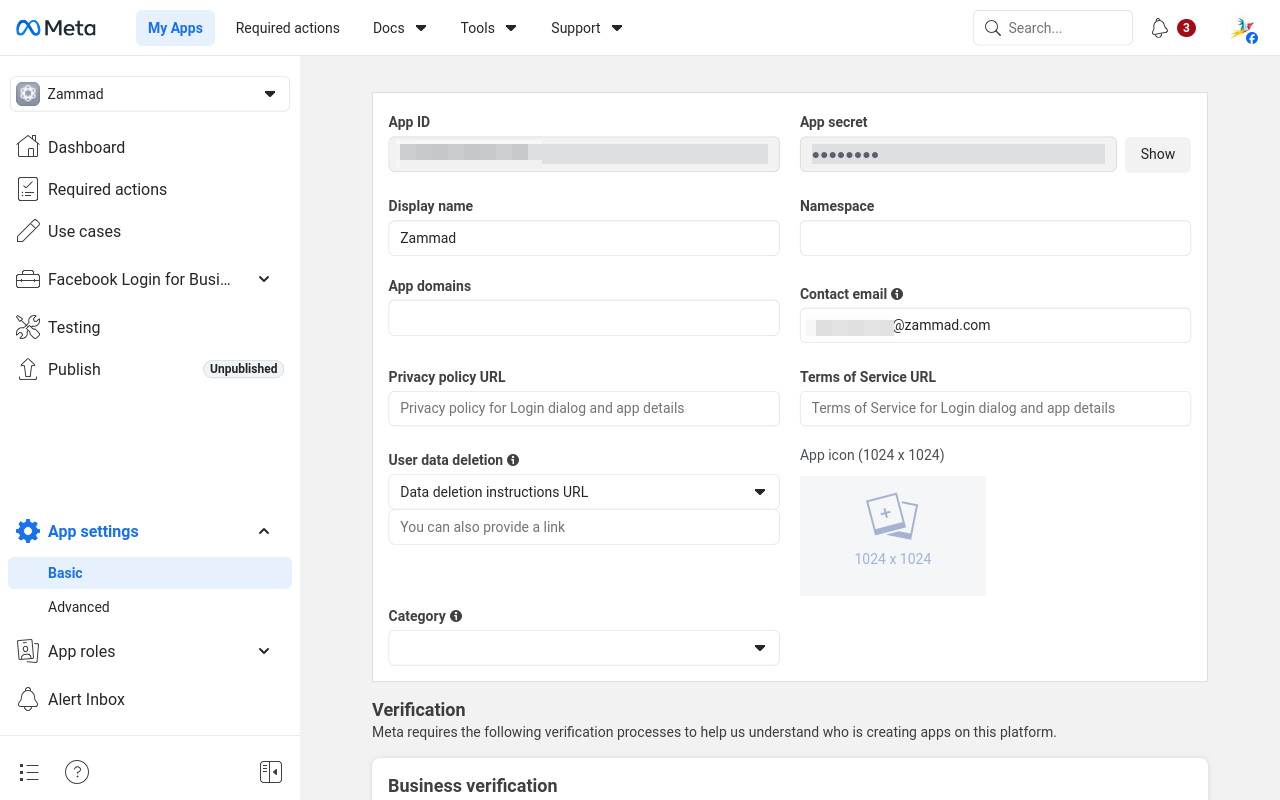This screenshot has height=800, width=1280.
Task: Expand the App roles section
Action: click(x=264, y=651)
